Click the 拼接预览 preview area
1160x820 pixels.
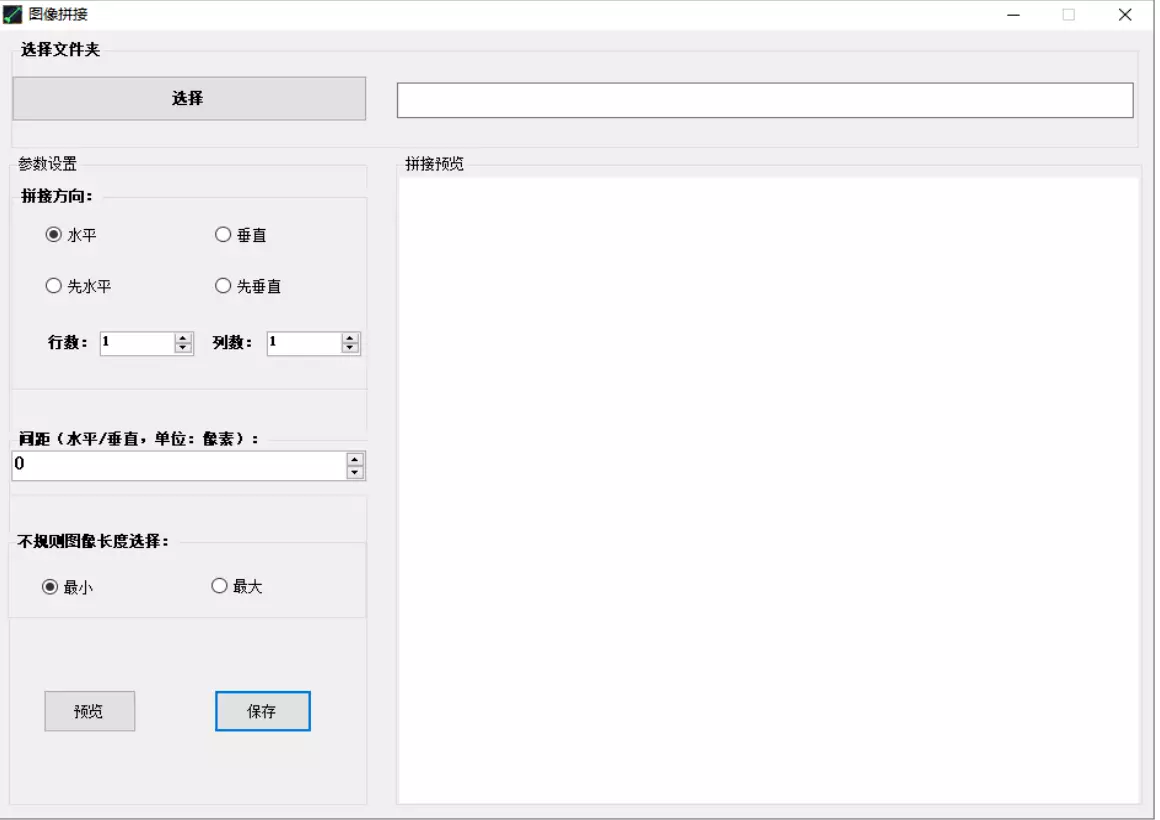coord(768,490)
